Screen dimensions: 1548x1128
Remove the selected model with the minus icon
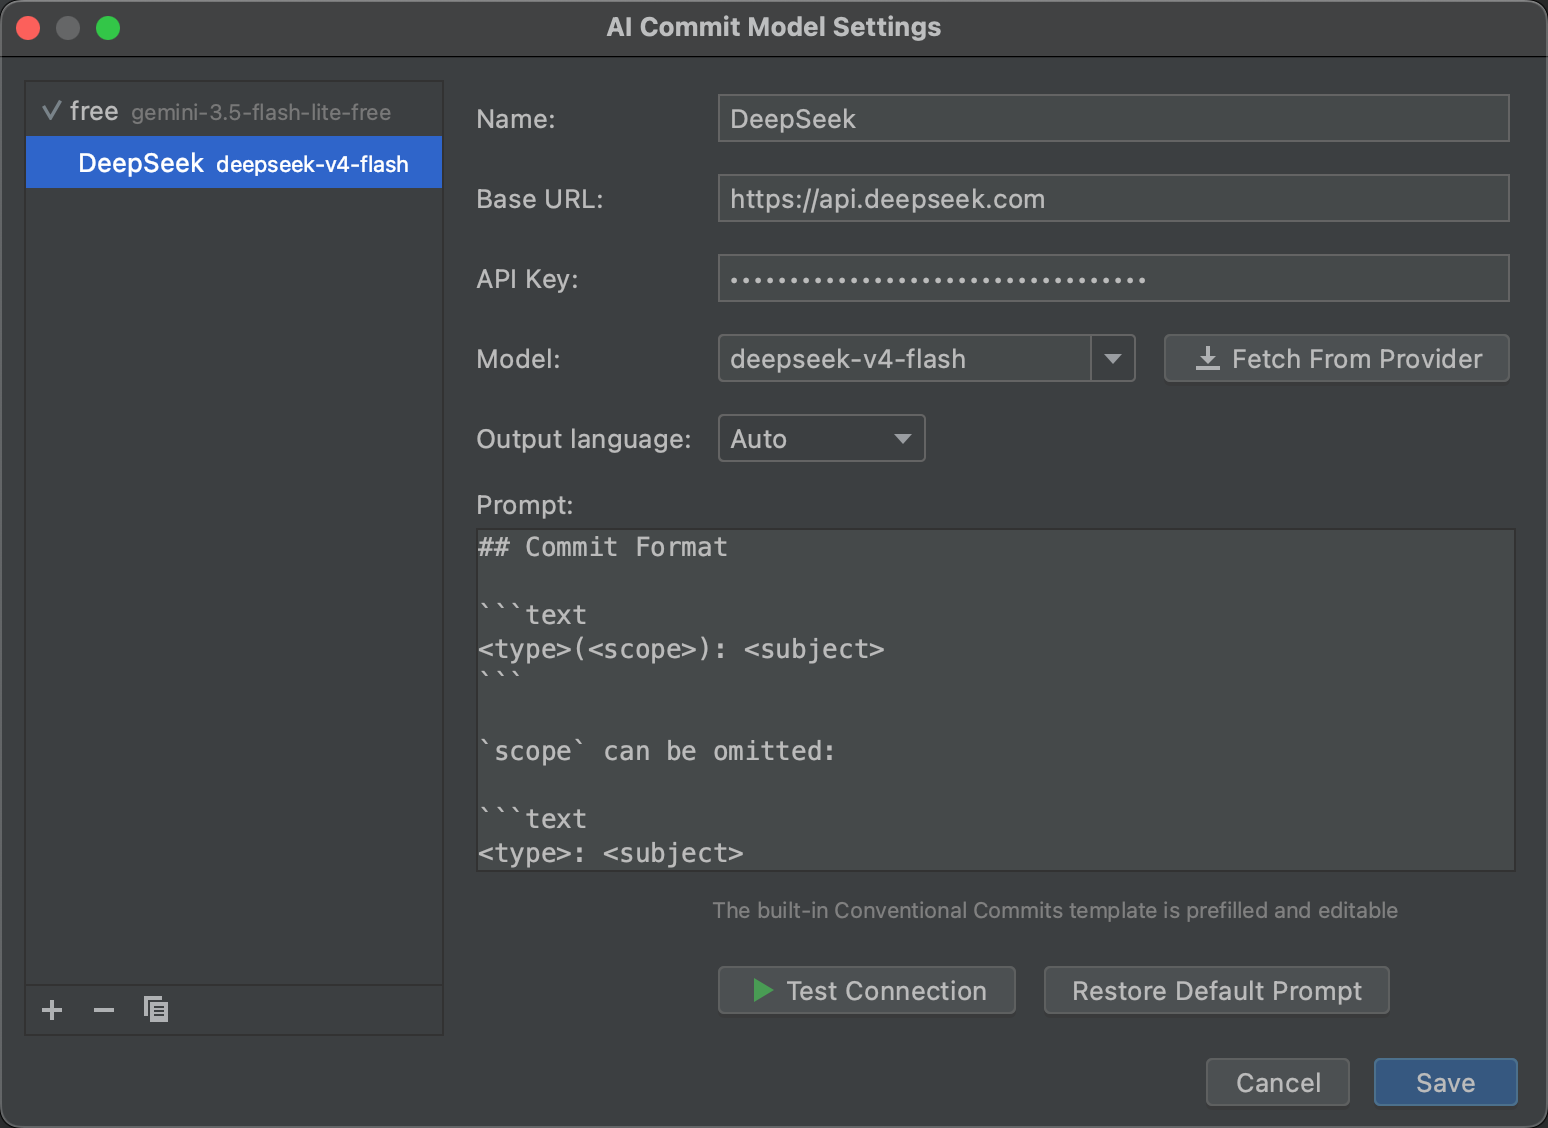(104, 1010)
